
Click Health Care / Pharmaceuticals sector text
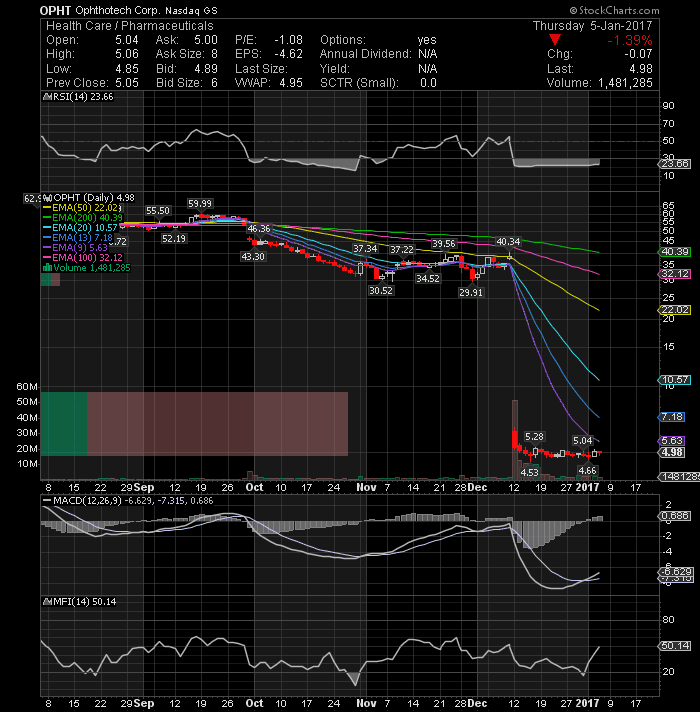[x=129, y=26]
